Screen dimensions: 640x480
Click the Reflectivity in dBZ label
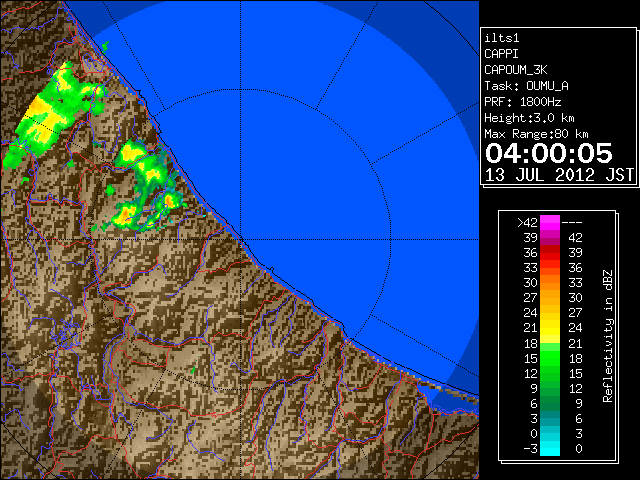coord(608,336)
